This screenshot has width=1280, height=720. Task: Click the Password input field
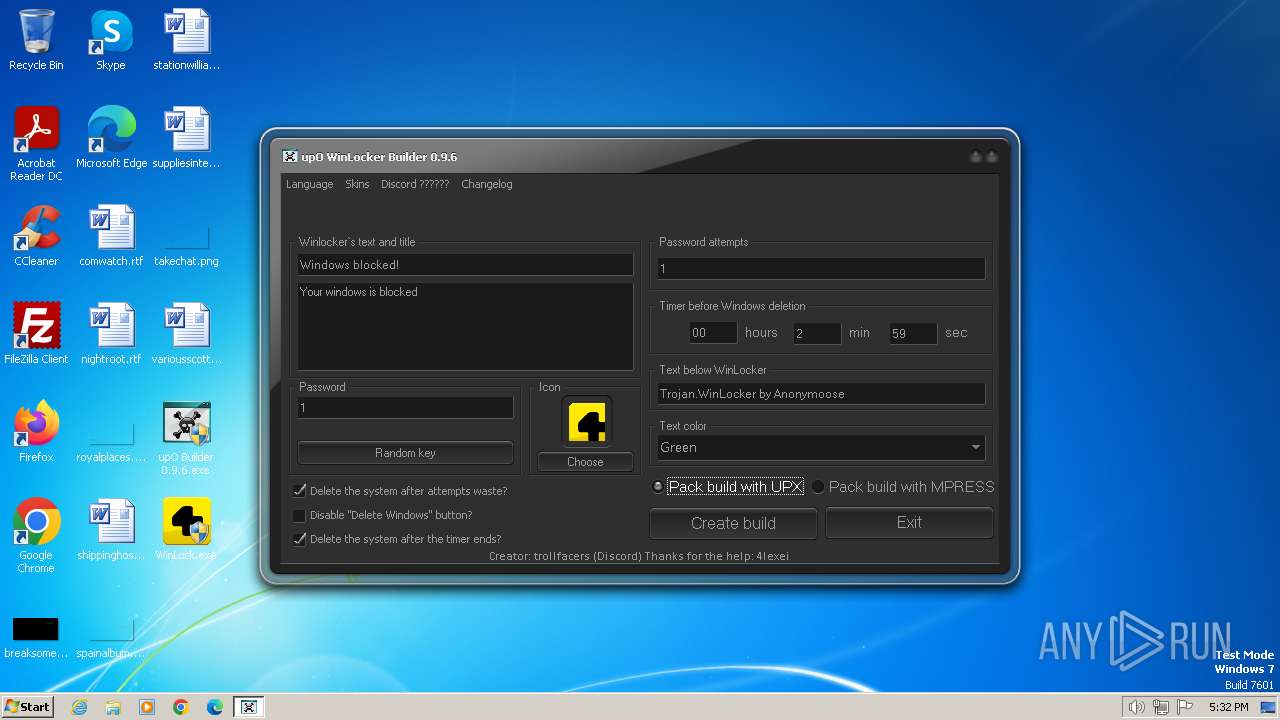pyautogui.click(x=405, y=408)
